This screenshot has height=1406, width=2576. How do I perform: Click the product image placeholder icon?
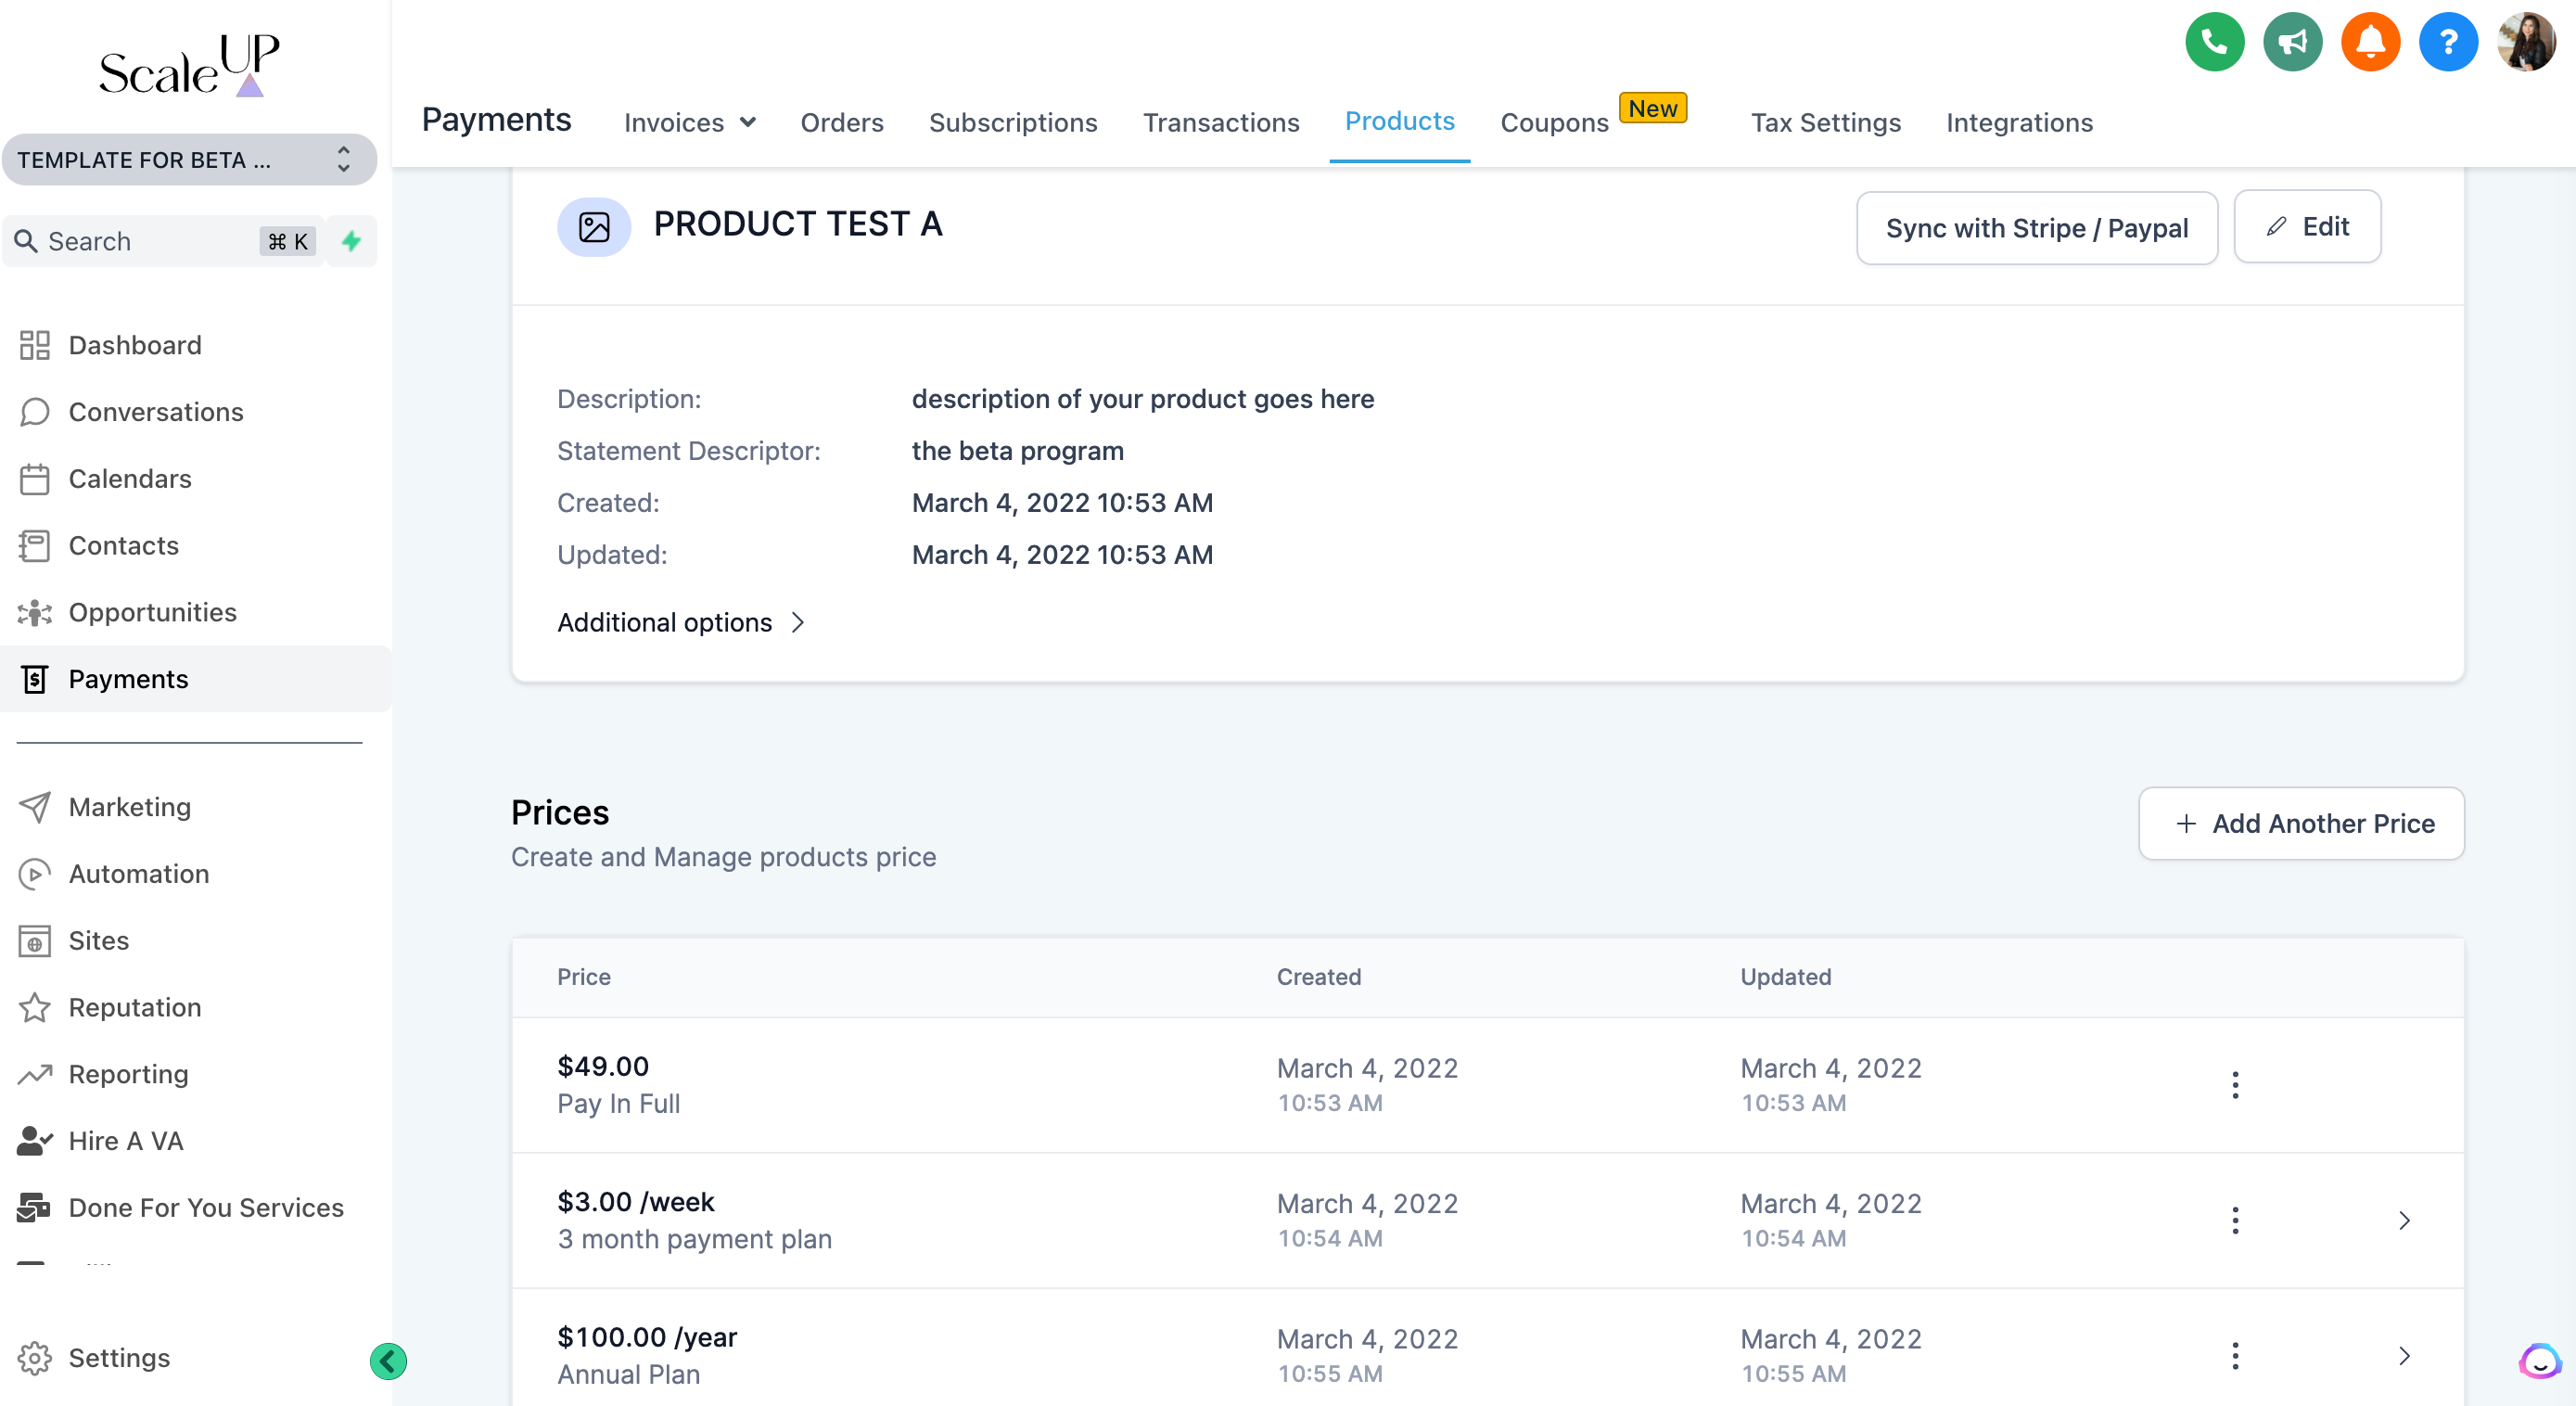(x=594, y=227)
